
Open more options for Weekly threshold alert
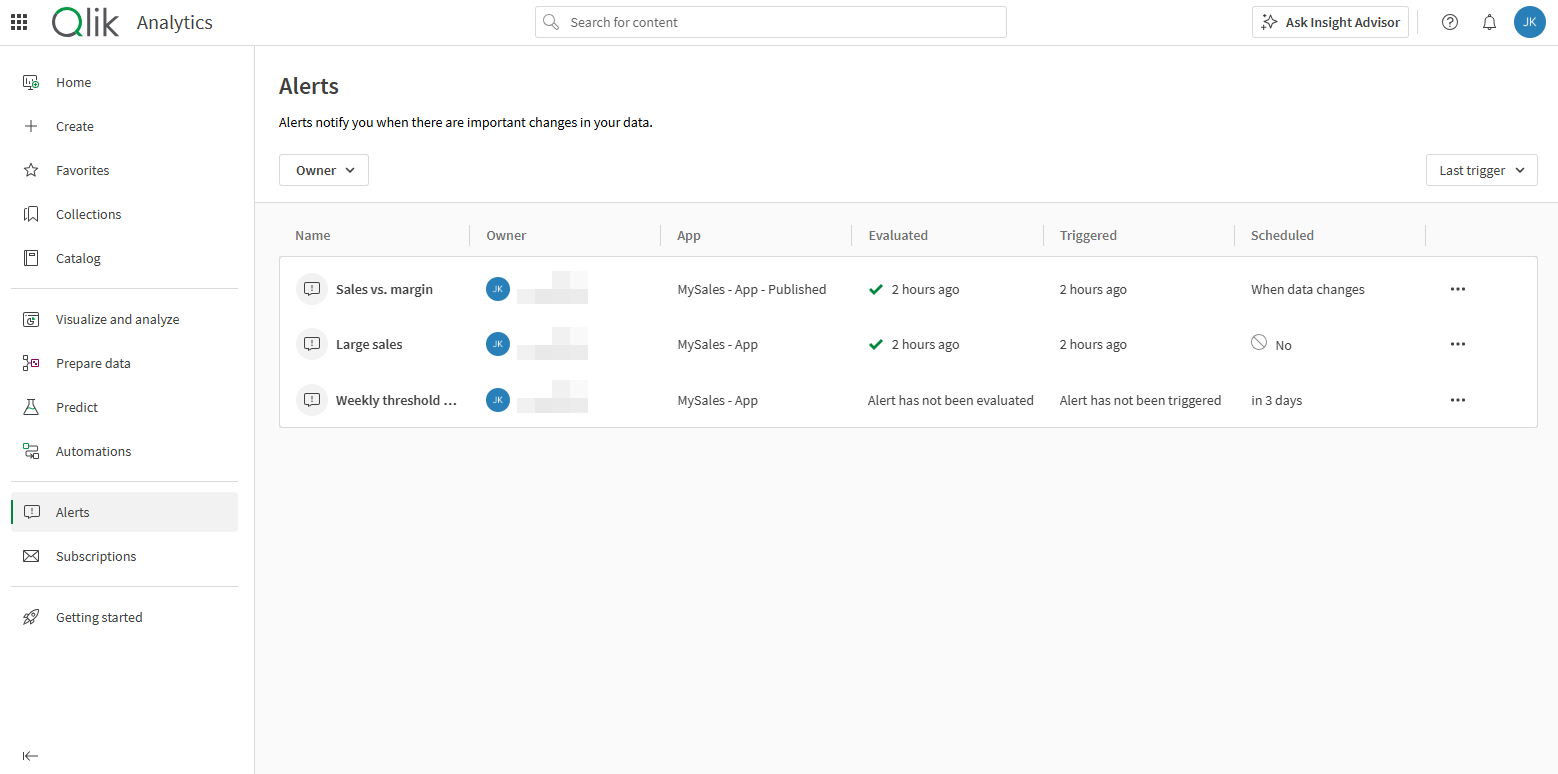point(1457,400)
